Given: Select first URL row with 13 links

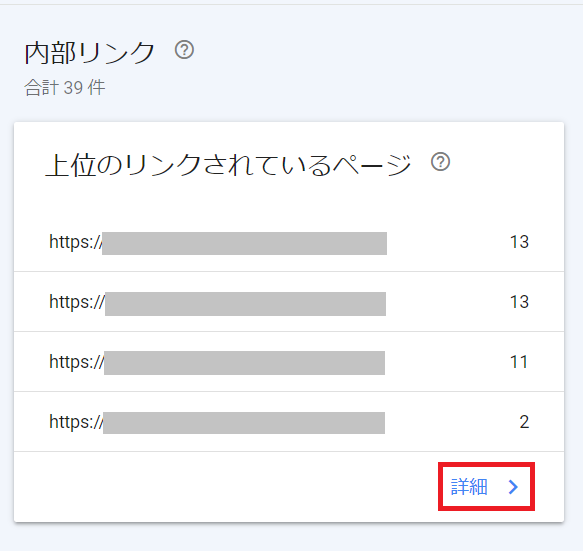Looking at the screenshot, I should coord(289,242).
